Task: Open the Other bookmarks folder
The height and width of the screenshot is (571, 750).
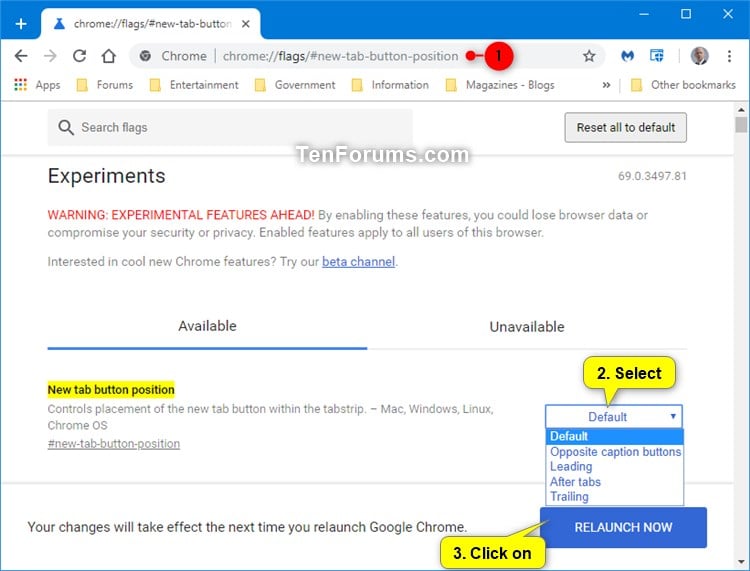Action: [684, 85]
